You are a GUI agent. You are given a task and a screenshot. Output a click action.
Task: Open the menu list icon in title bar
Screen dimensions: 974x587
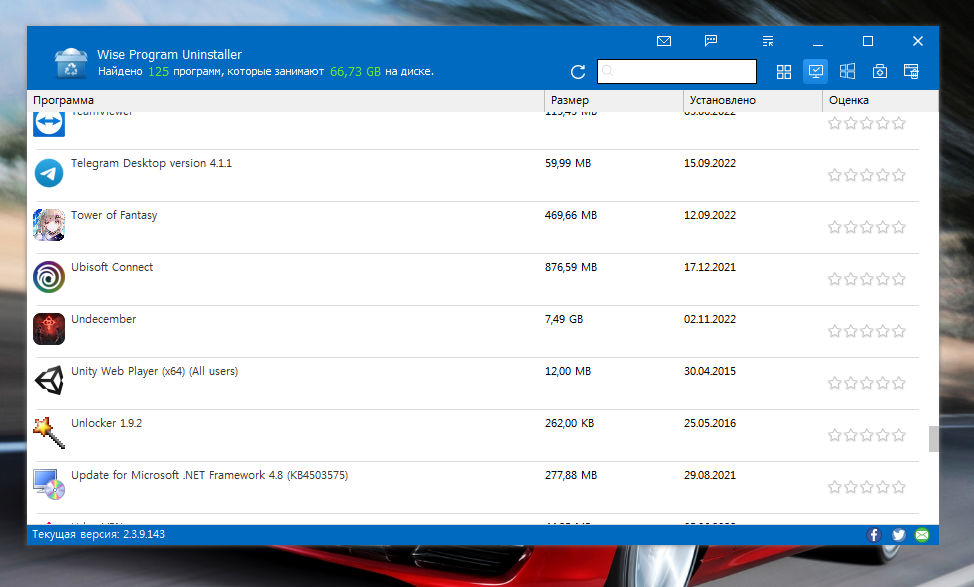768,41
